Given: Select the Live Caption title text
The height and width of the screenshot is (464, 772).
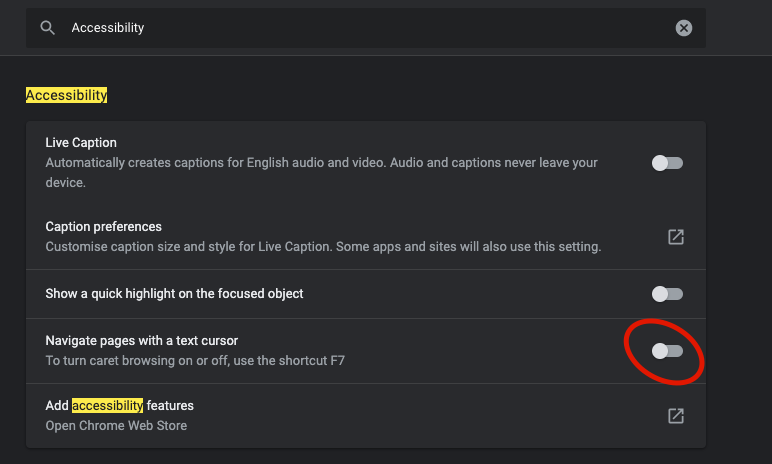Looking at the screenshot, I should (81, 143).
